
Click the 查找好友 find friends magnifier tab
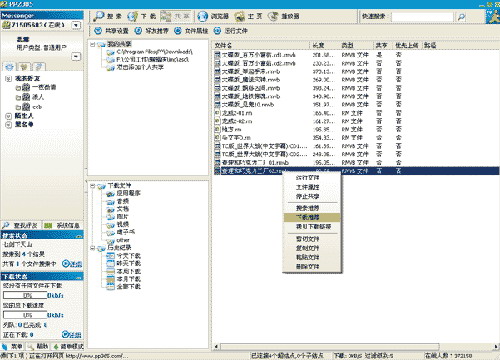pyautogui.click(x=21, y=225)
